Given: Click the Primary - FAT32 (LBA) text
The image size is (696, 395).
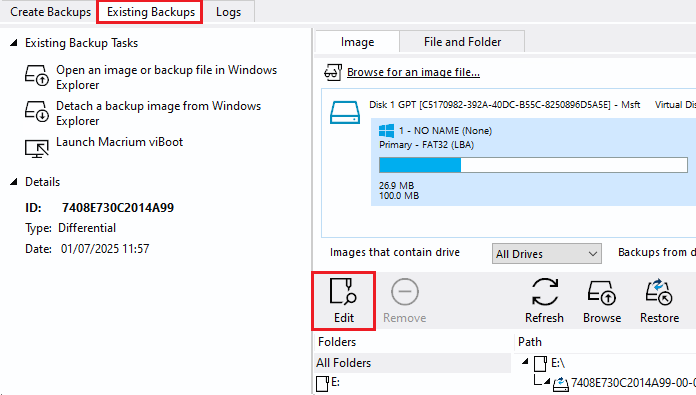Looking at the screenshot, I should (426, 145).
